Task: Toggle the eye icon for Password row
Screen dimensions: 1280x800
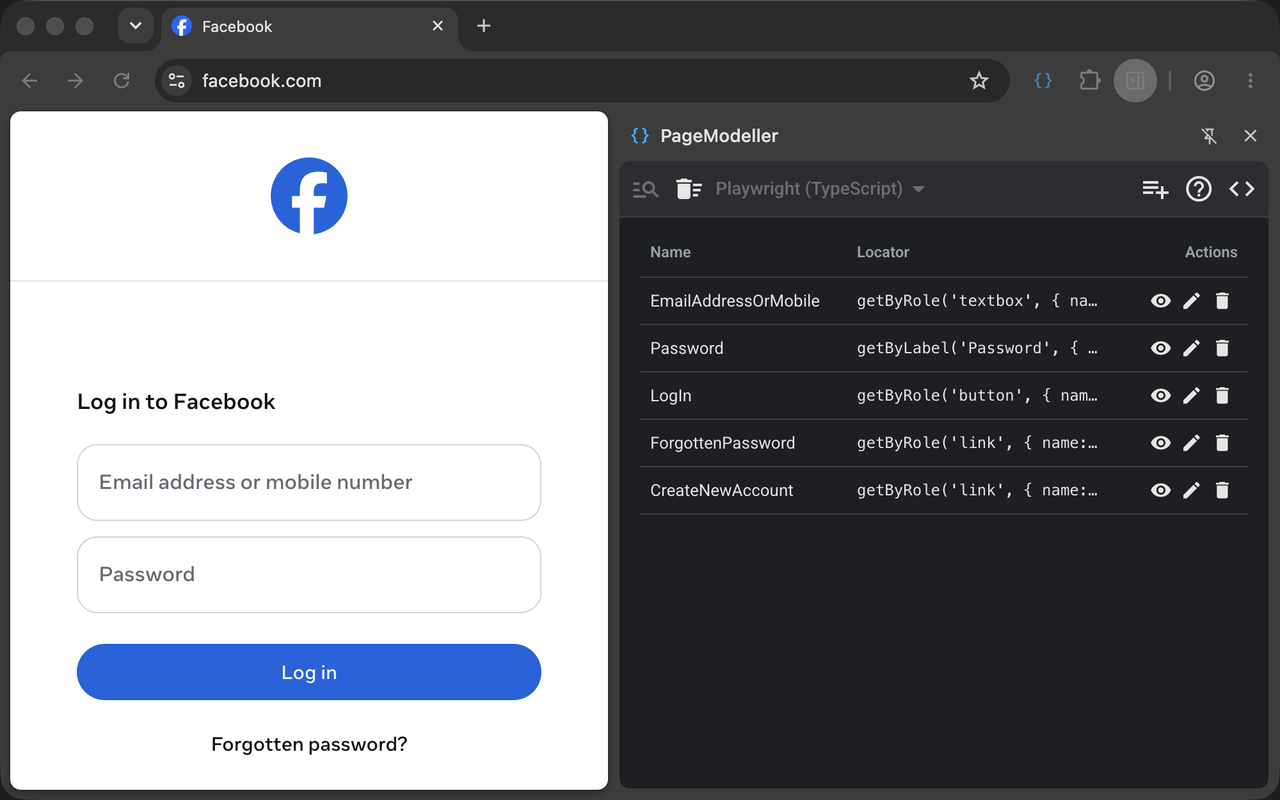Action: pos(1160,348)
